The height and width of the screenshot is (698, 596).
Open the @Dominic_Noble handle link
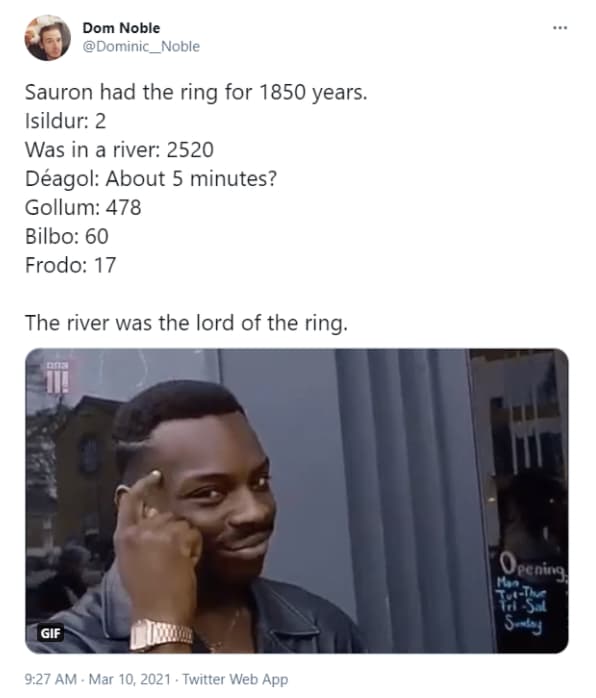141,46
